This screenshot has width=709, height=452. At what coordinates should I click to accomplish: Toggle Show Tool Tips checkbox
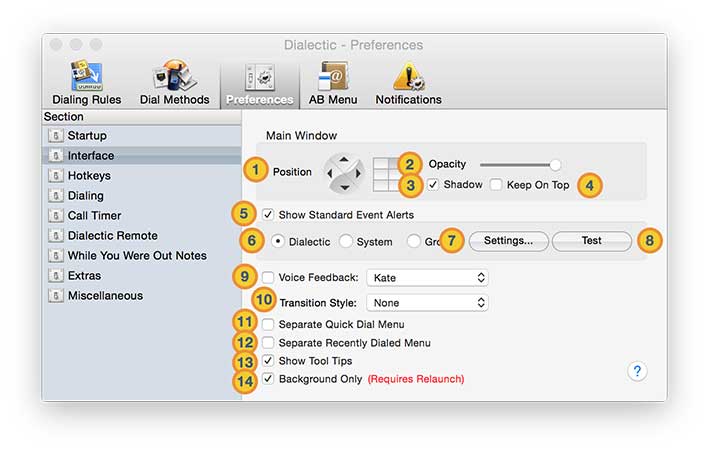[x=268, y=361]
